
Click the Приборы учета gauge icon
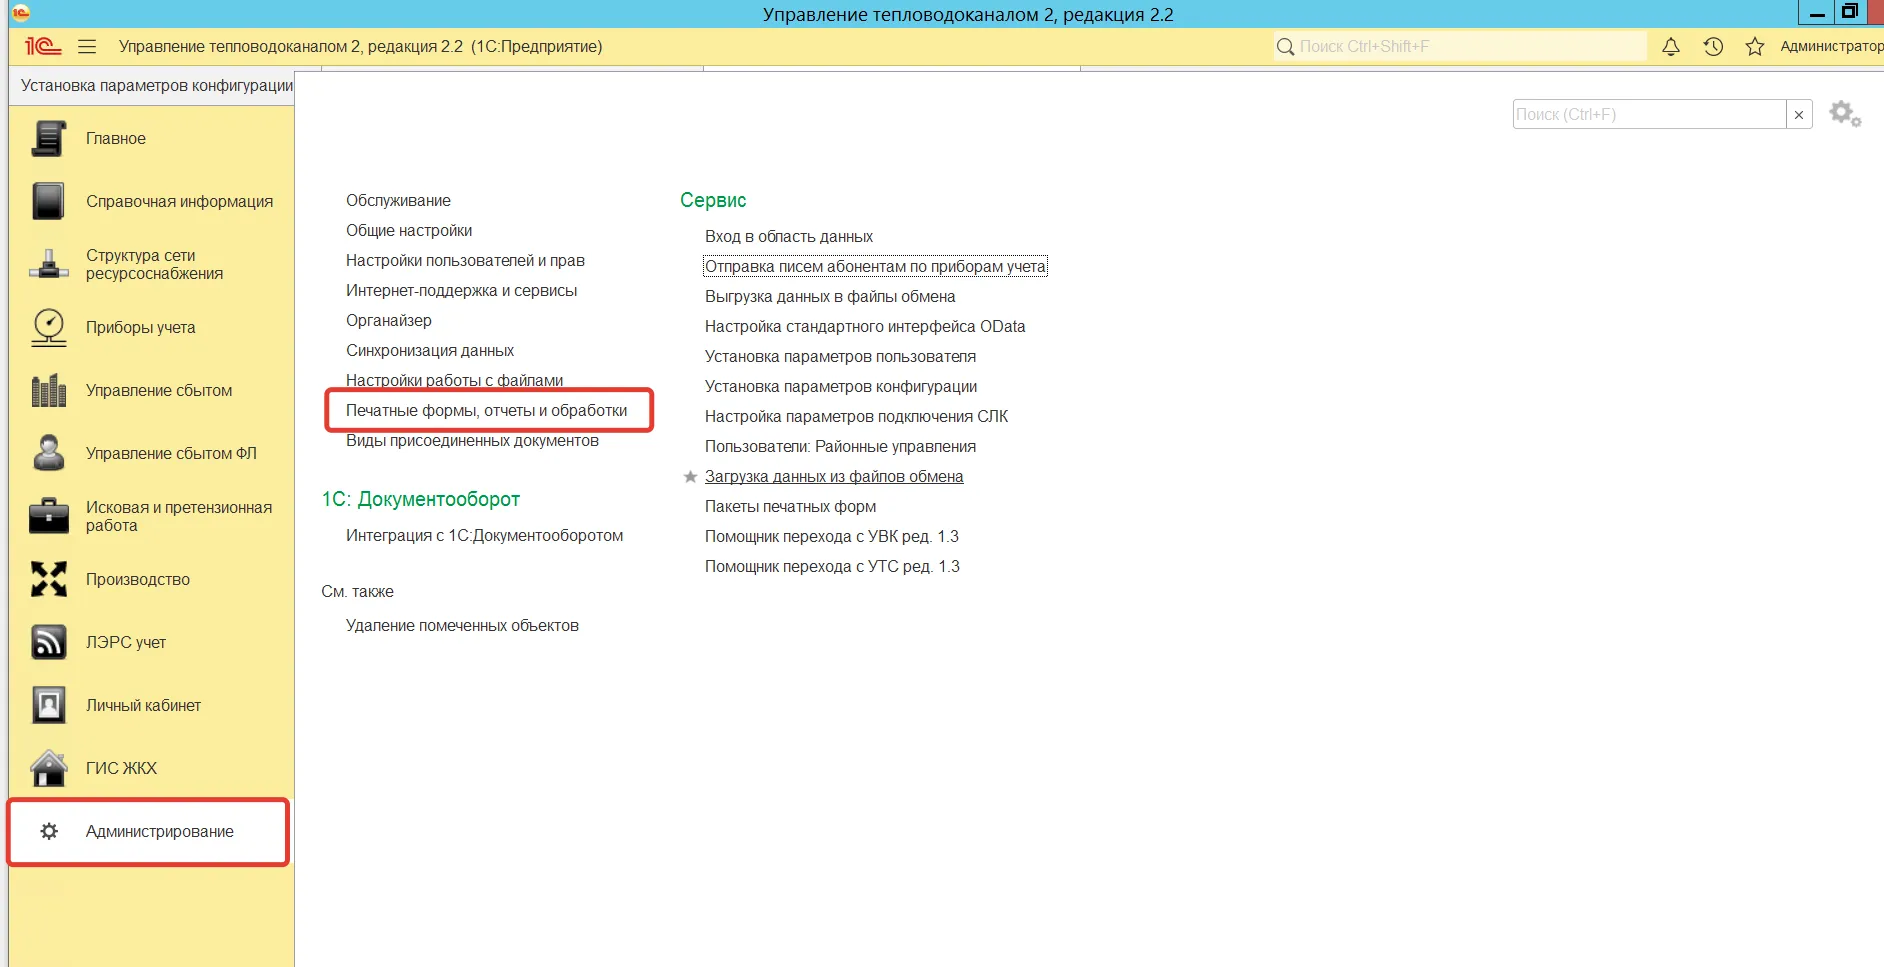(x=48, y=327)
